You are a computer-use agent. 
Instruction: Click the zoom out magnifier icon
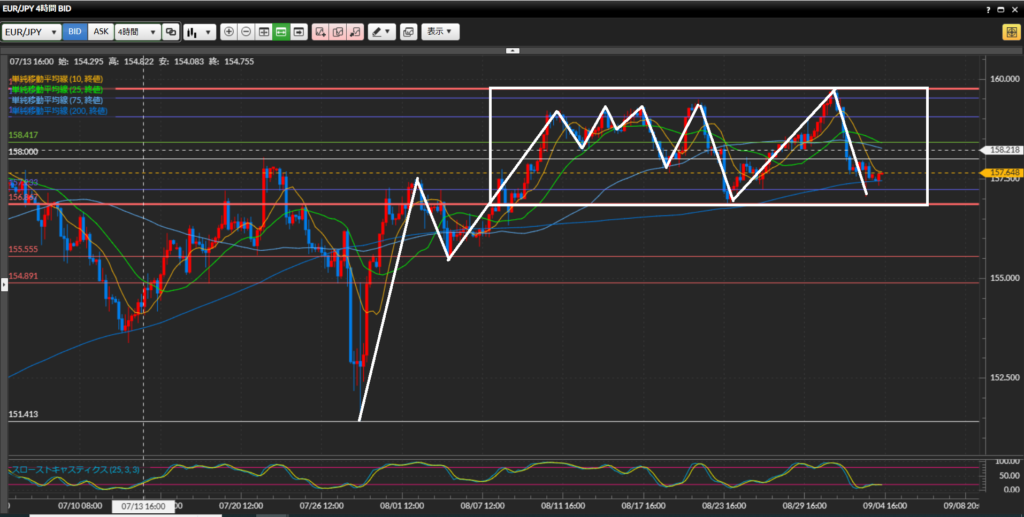point(246,32)
